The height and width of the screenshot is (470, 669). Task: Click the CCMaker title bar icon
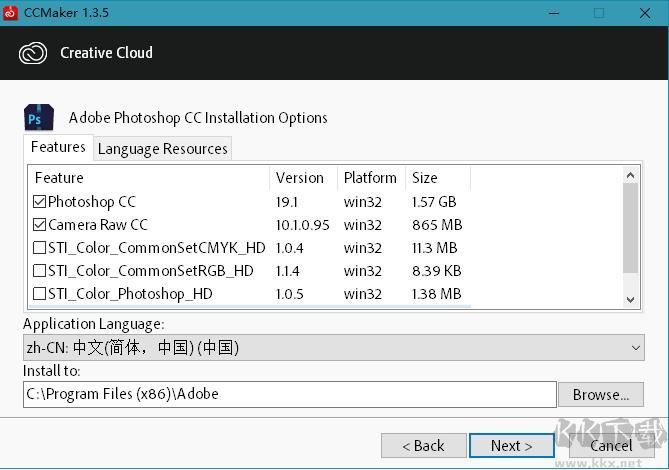11,13
